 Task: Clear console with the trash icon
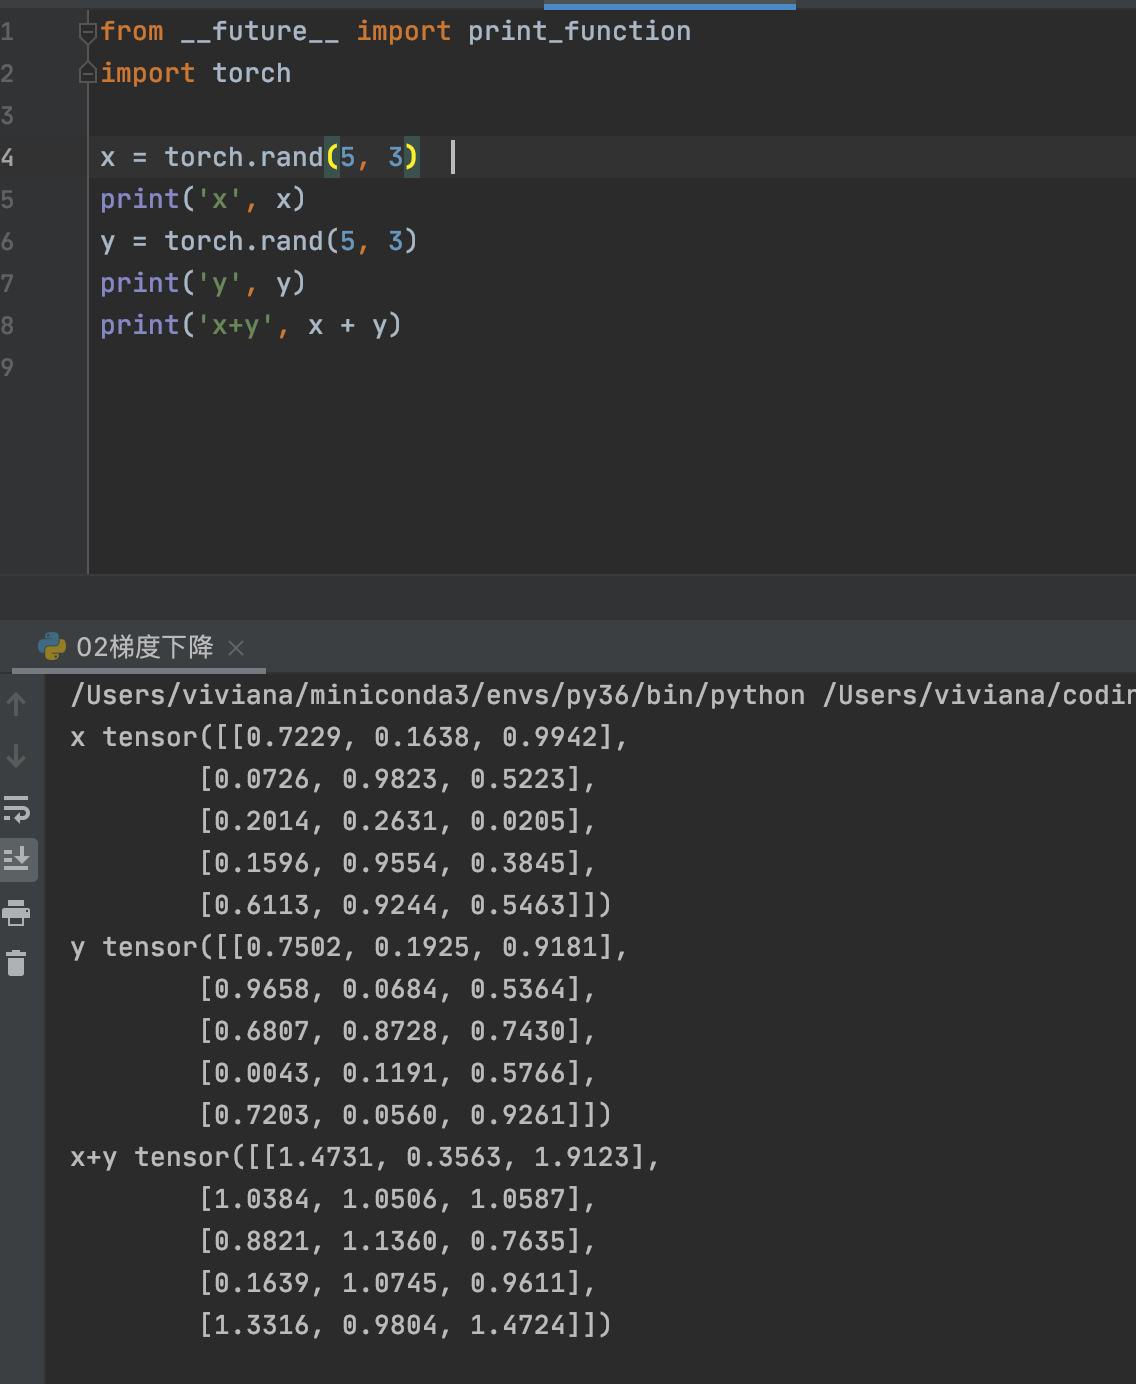(16, 963)
